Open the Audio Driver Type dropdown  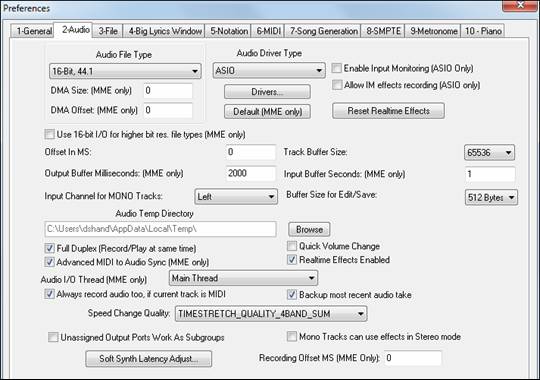click(x=269, y=71)
